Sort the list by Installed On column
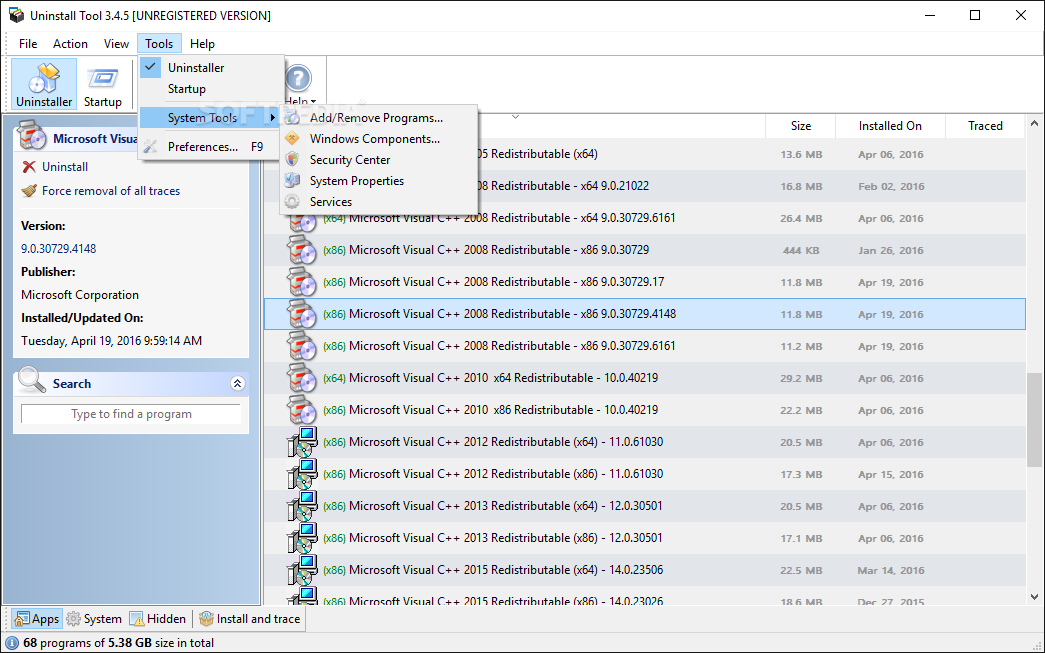1045x653 pixels. [x=890, y=126]
